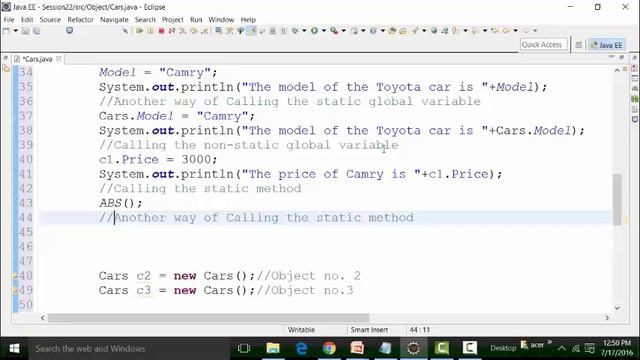
Task: Click the Previous Annotation icon
Action: pos(475,31)
